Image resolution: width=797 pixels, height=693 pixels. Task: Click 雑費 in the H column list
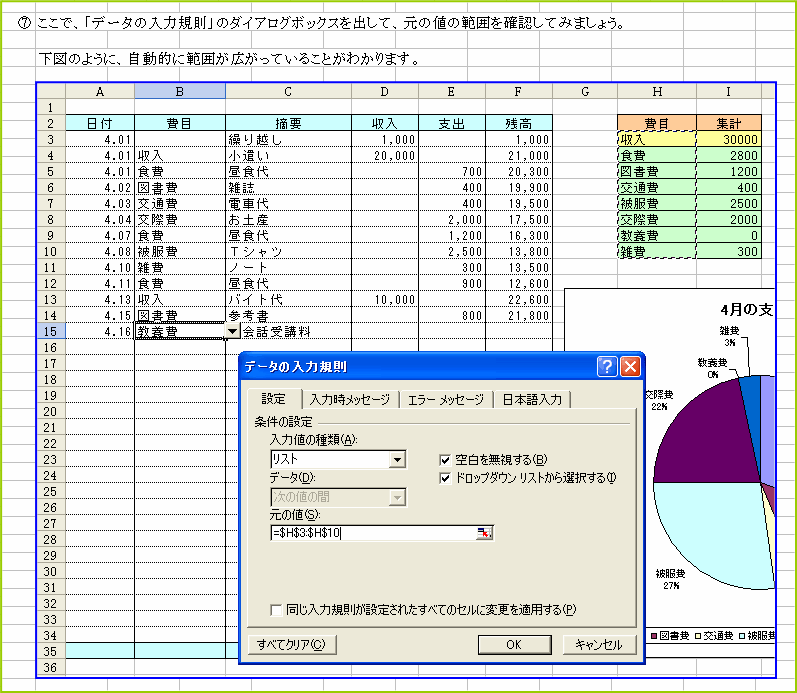pyautogui.click(x=657, y=252)
